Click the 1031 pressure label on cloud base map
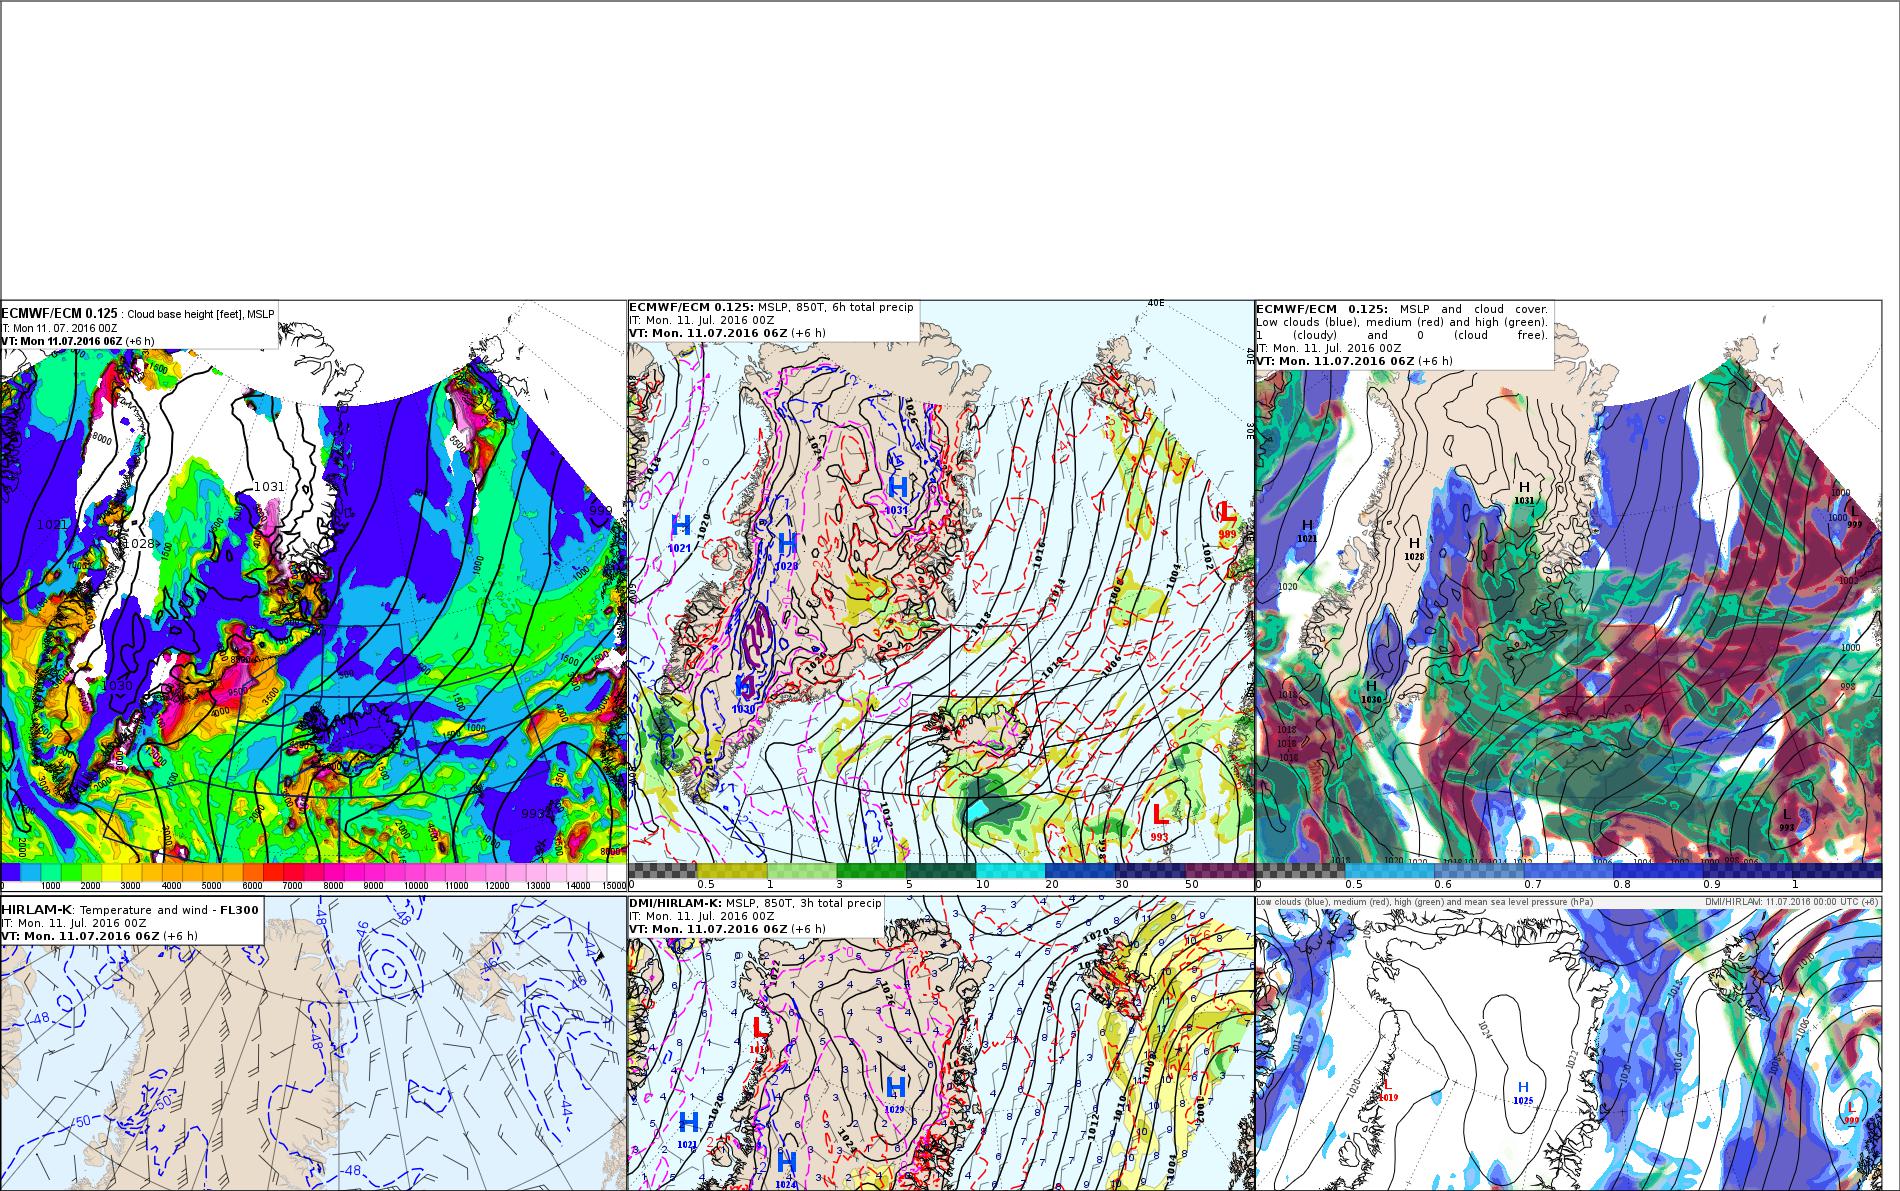The width and height of the screenshot is (1900, 1191). [x=269, y=487]
